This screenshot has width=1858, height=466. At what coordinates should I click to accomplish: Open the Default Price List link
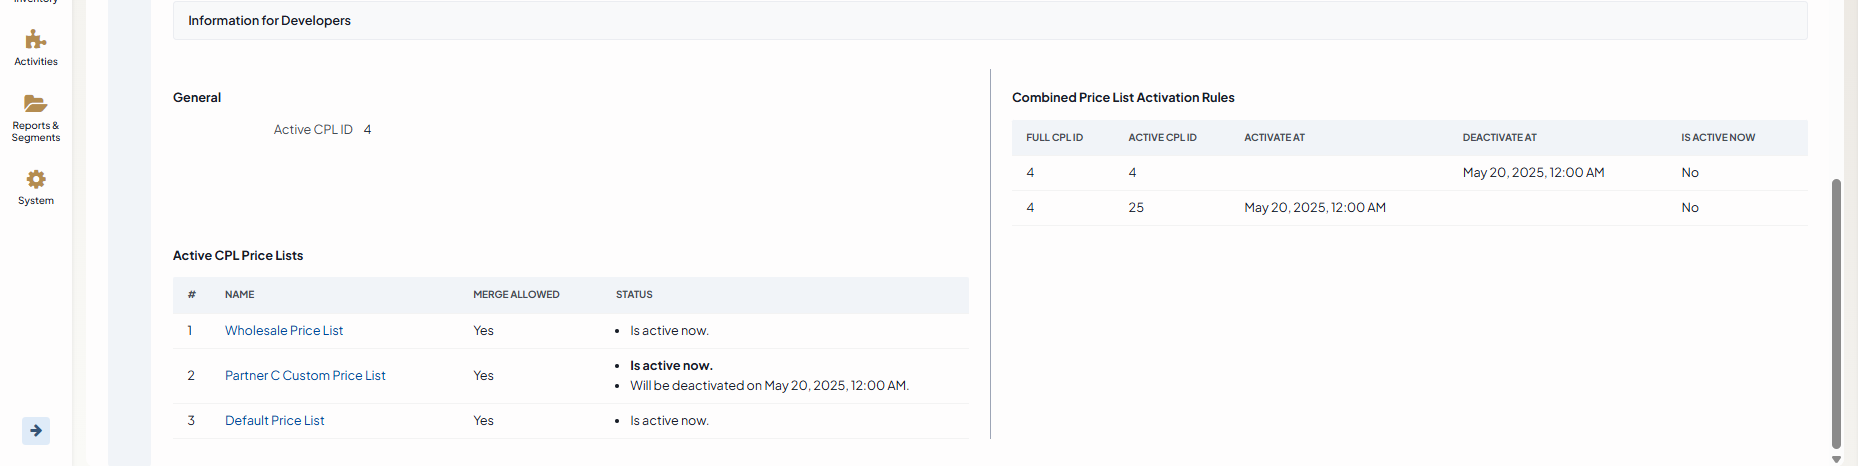pos(275,421)
